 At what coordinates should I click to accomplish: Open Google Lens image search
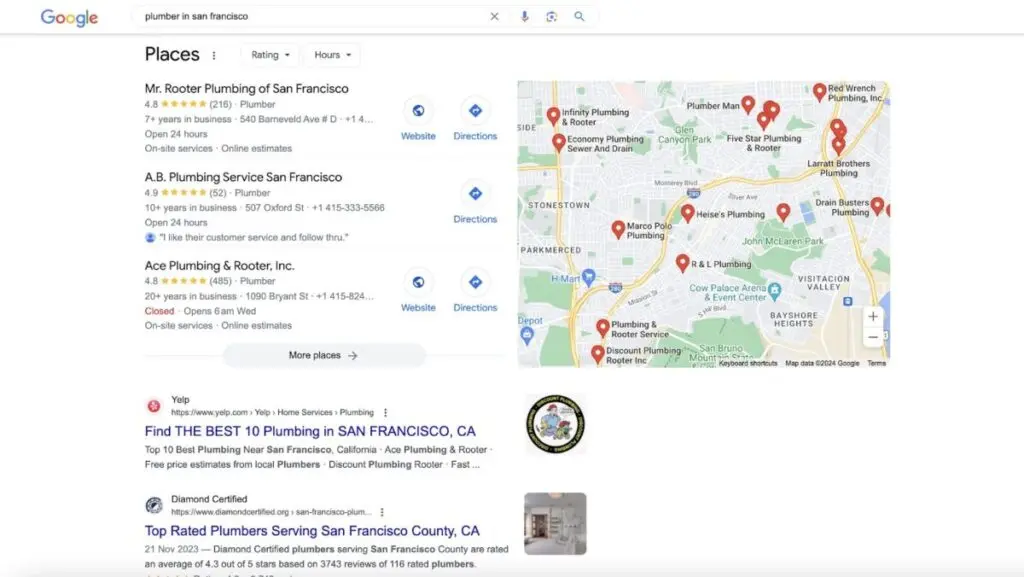(551, 17)
